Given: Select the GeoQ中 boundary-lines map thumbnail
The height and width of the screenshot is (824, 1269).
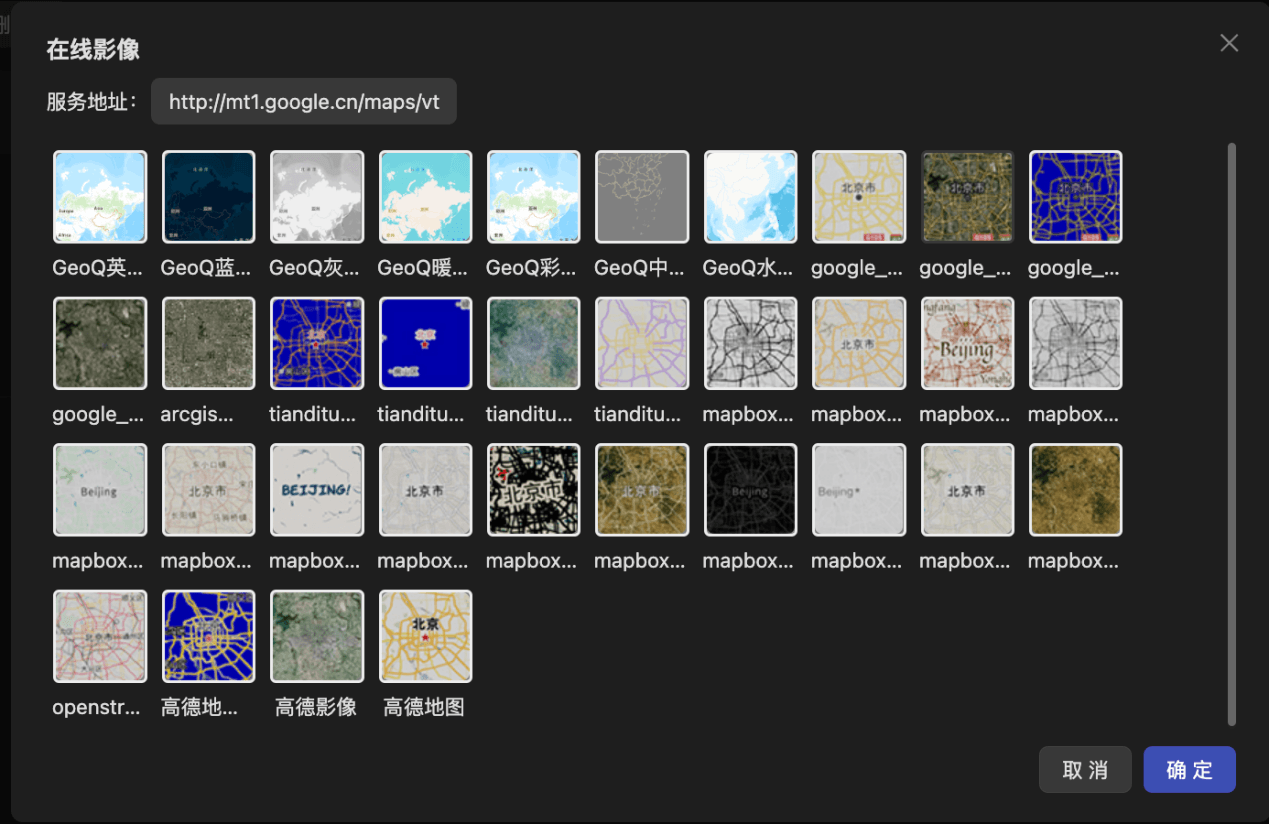Looking at the screenshot, I should click(x=641, y=197).
